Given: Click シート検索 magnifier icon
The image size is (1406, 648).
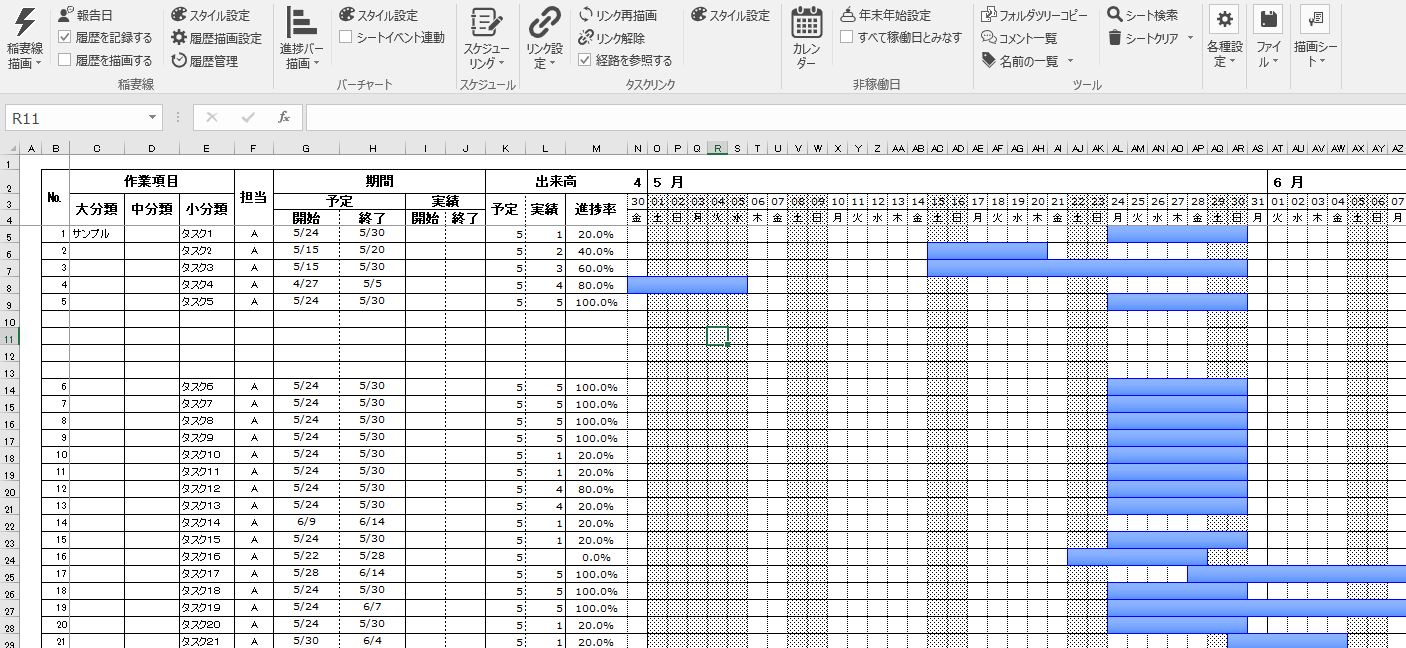Looking at the screenshot, I should pyautogui.click(x=1115, y=15).
